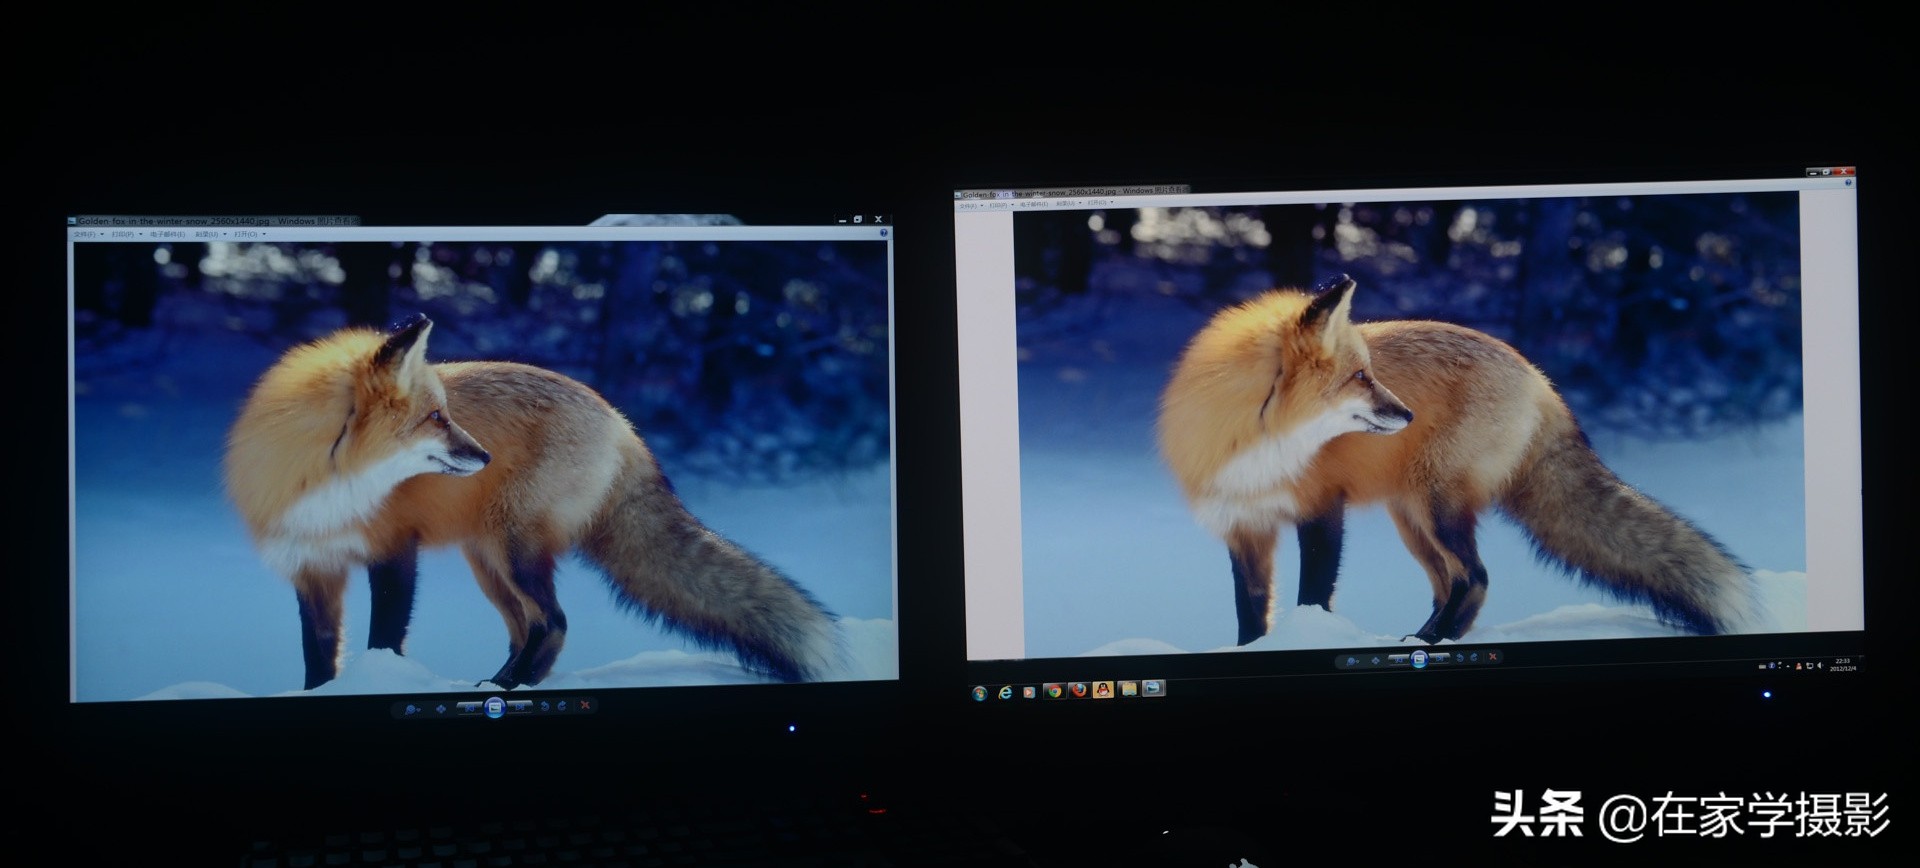
Task: Start slide show in left viewer
Action: pyautogui.click(x=494, y=707)
